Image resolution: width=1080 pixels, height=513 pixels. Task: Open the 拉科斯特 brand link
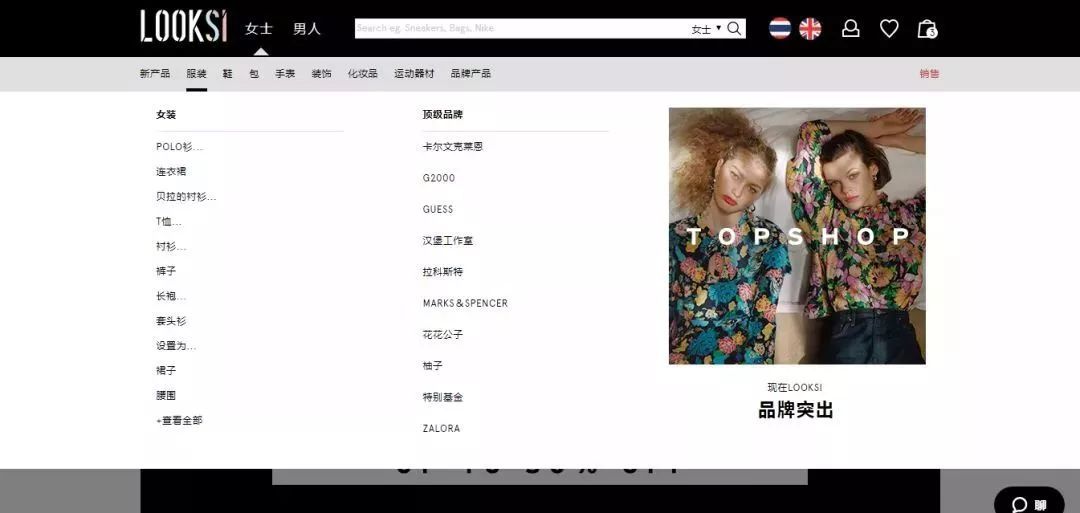[443, 272]
